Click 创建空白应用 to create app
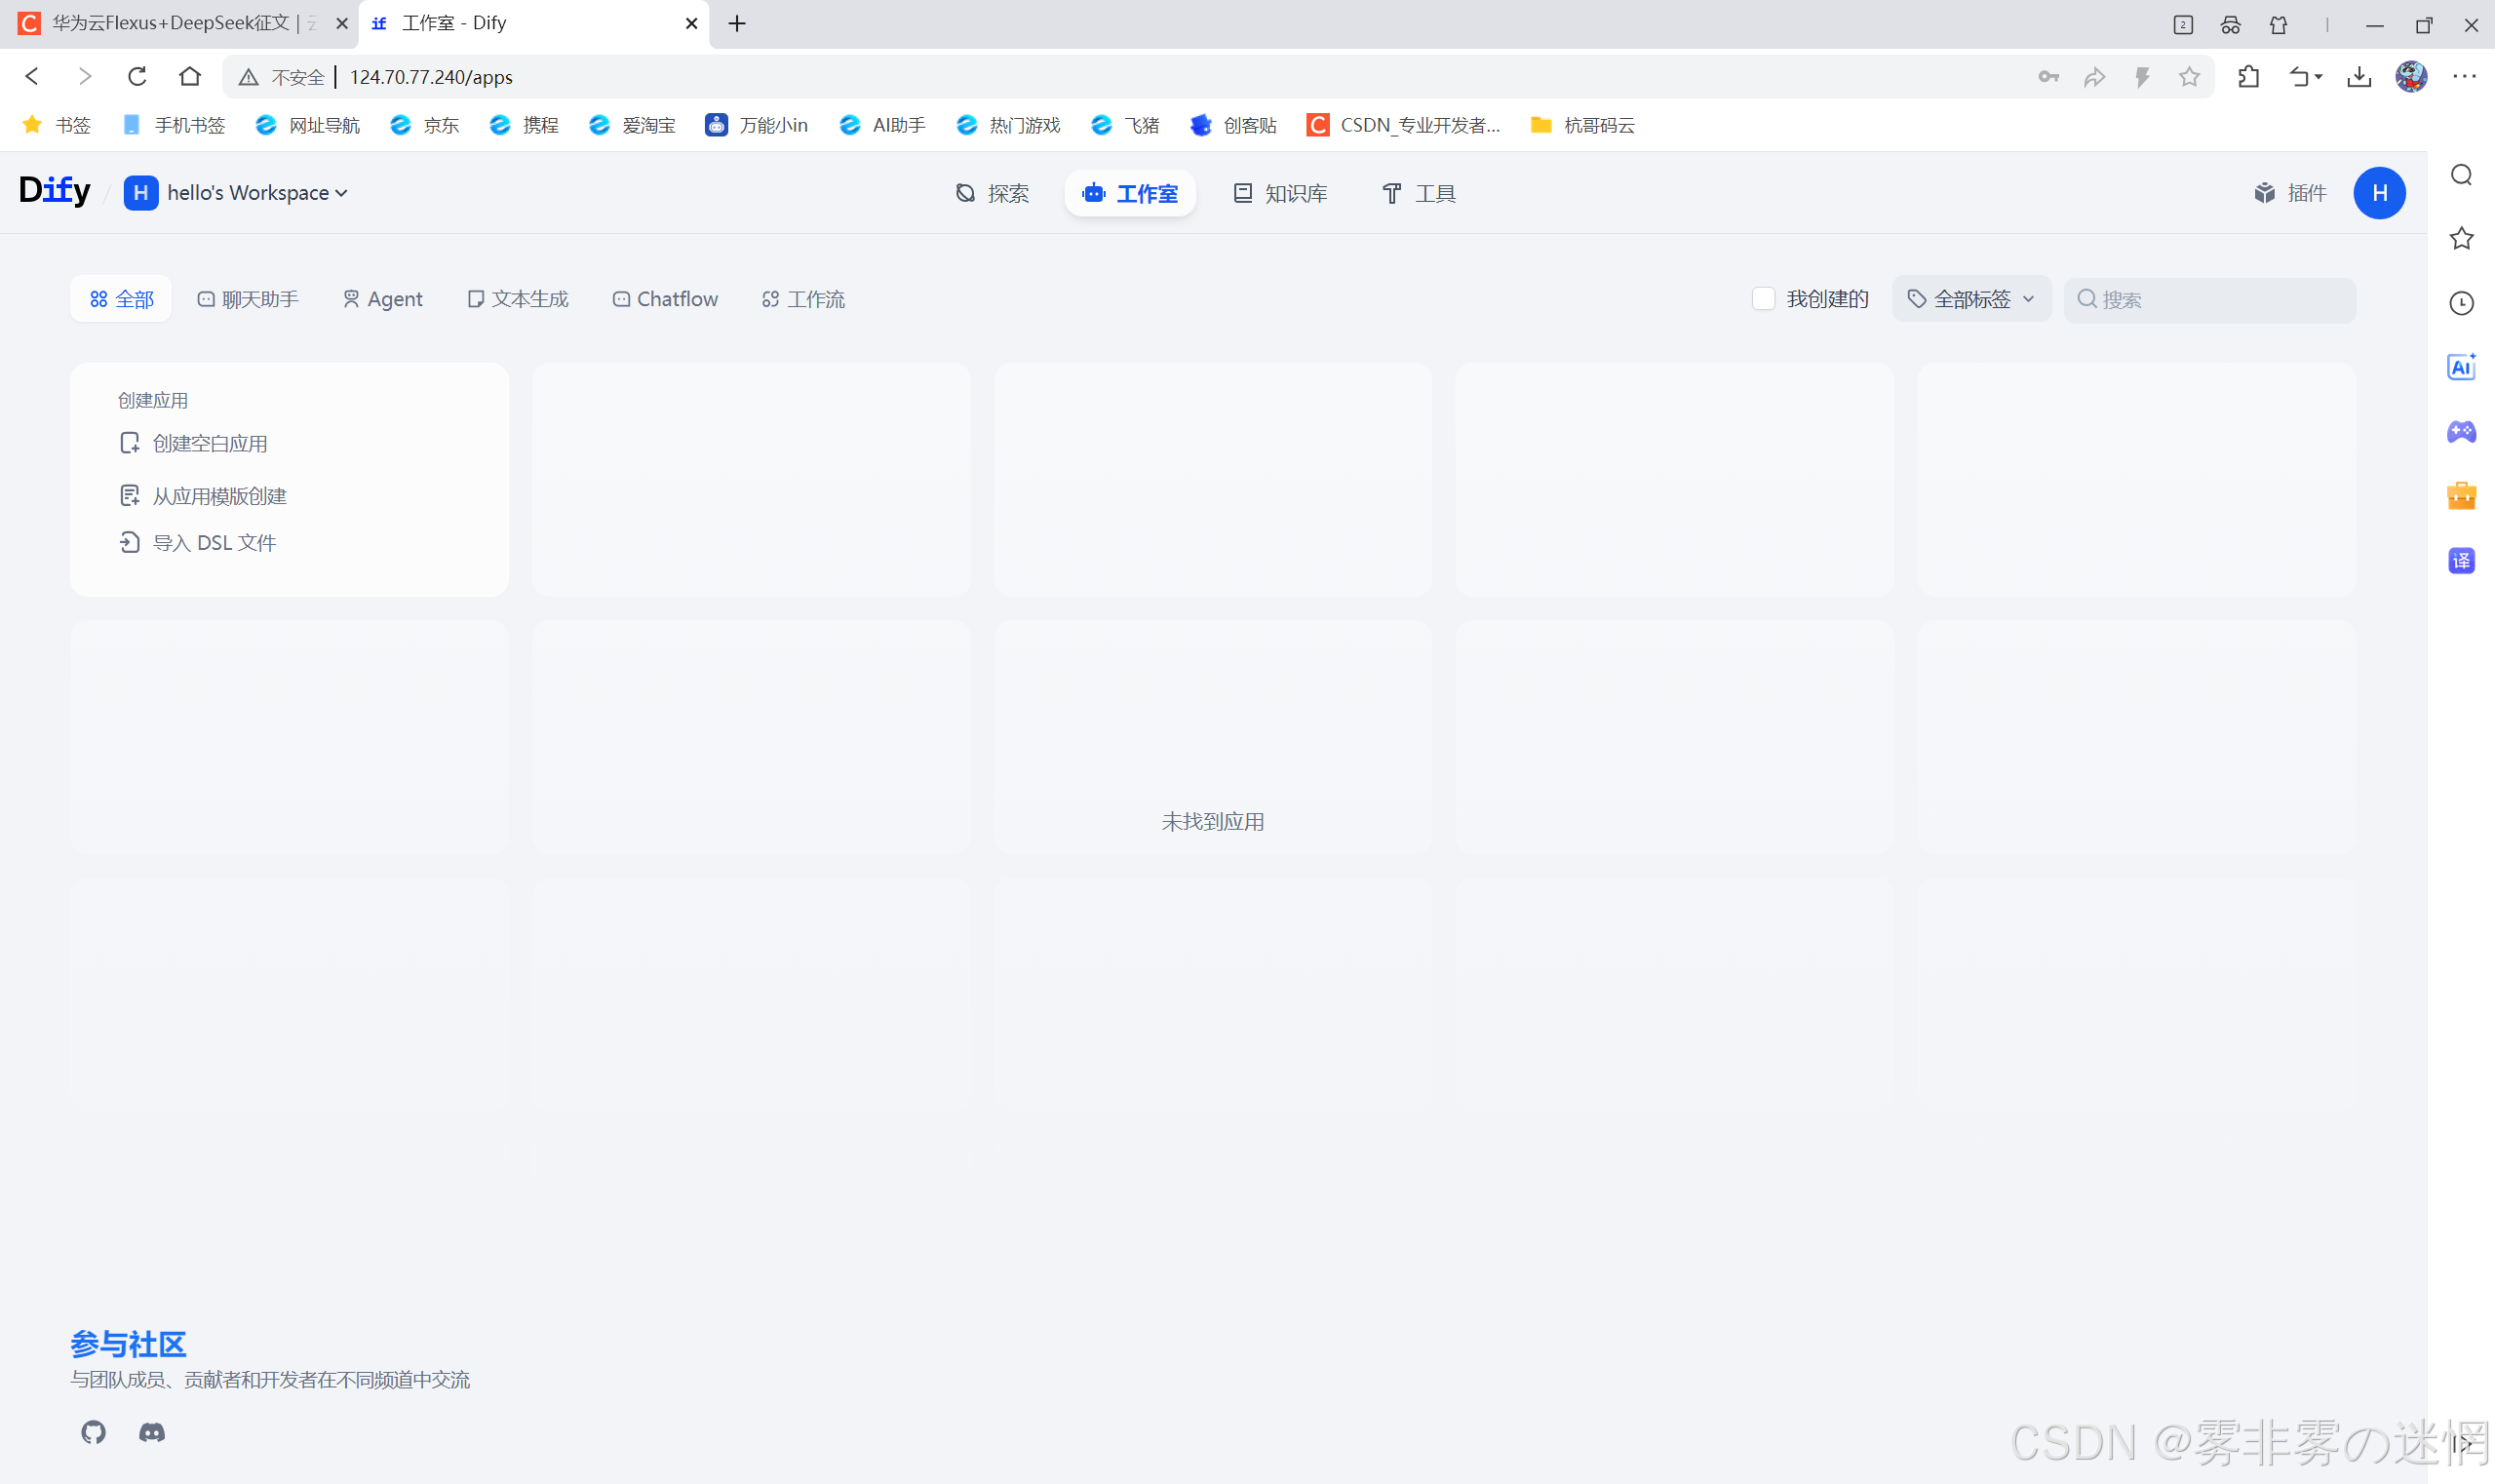 209,443
